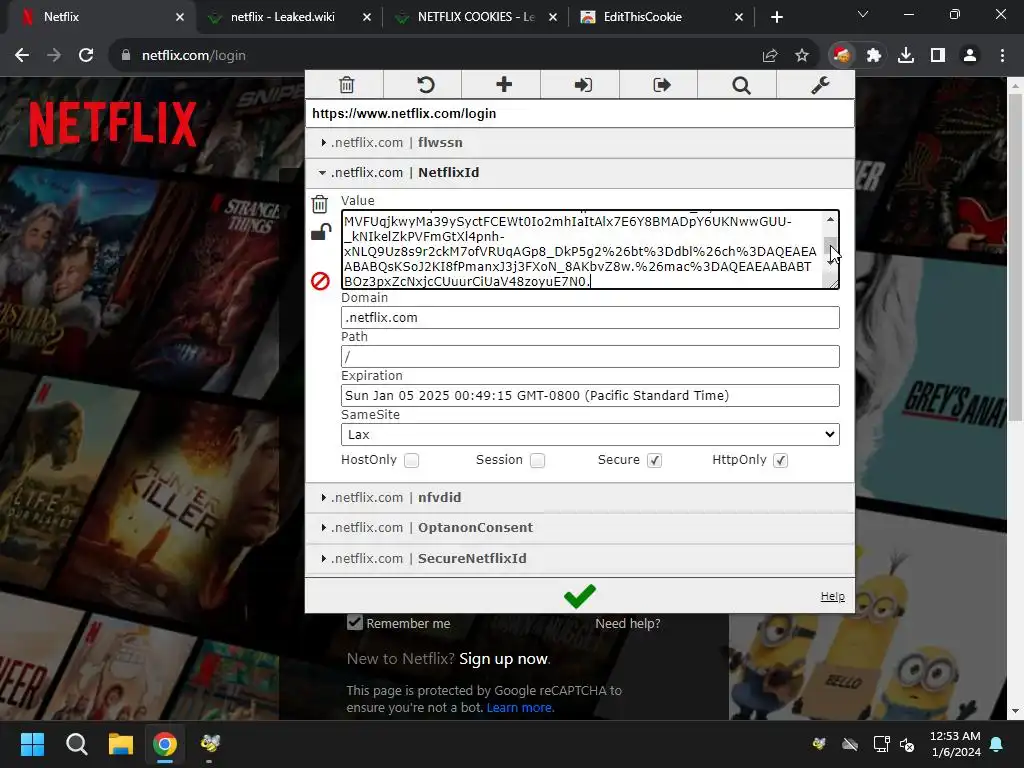Open File Explorer from the taskbar
1024x768 pixels.
pos(121,744)
